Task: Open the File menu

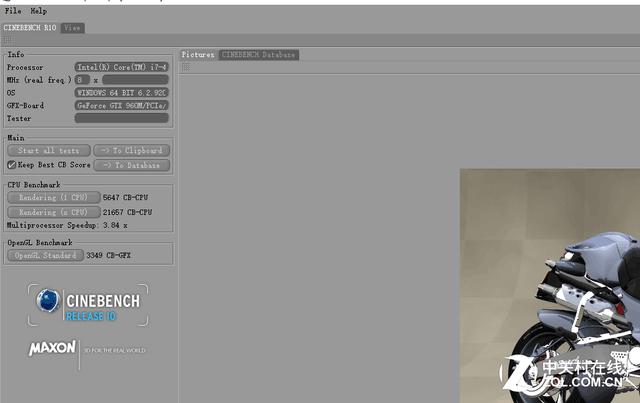Action: coord(13,11)
